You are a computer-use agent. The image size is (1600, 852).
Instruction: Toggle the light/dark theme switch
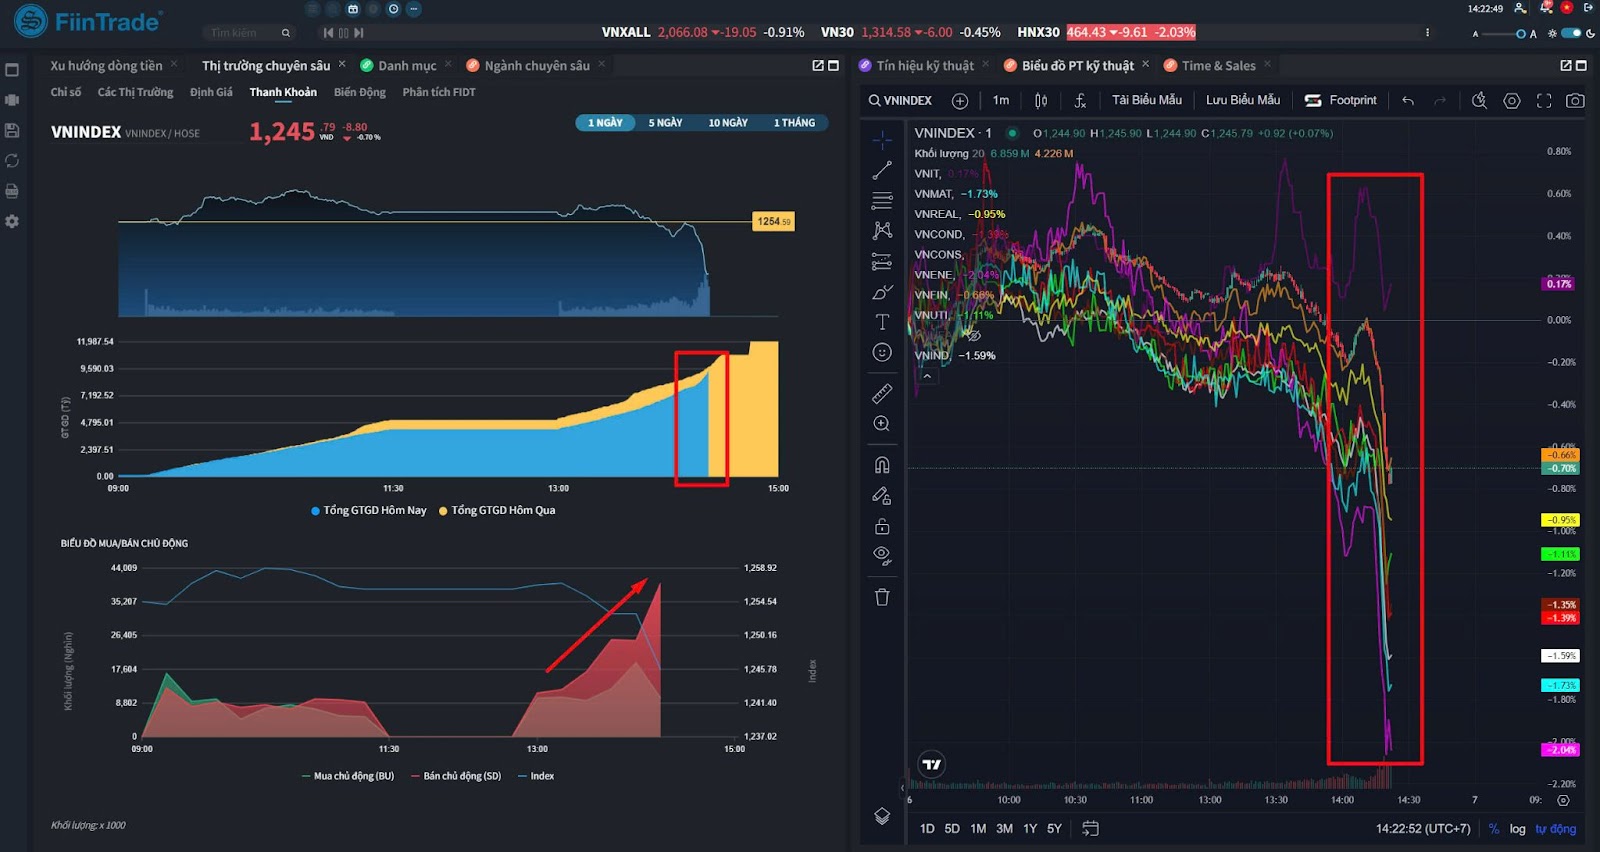pyautogui.click(x=1571, y=33)
